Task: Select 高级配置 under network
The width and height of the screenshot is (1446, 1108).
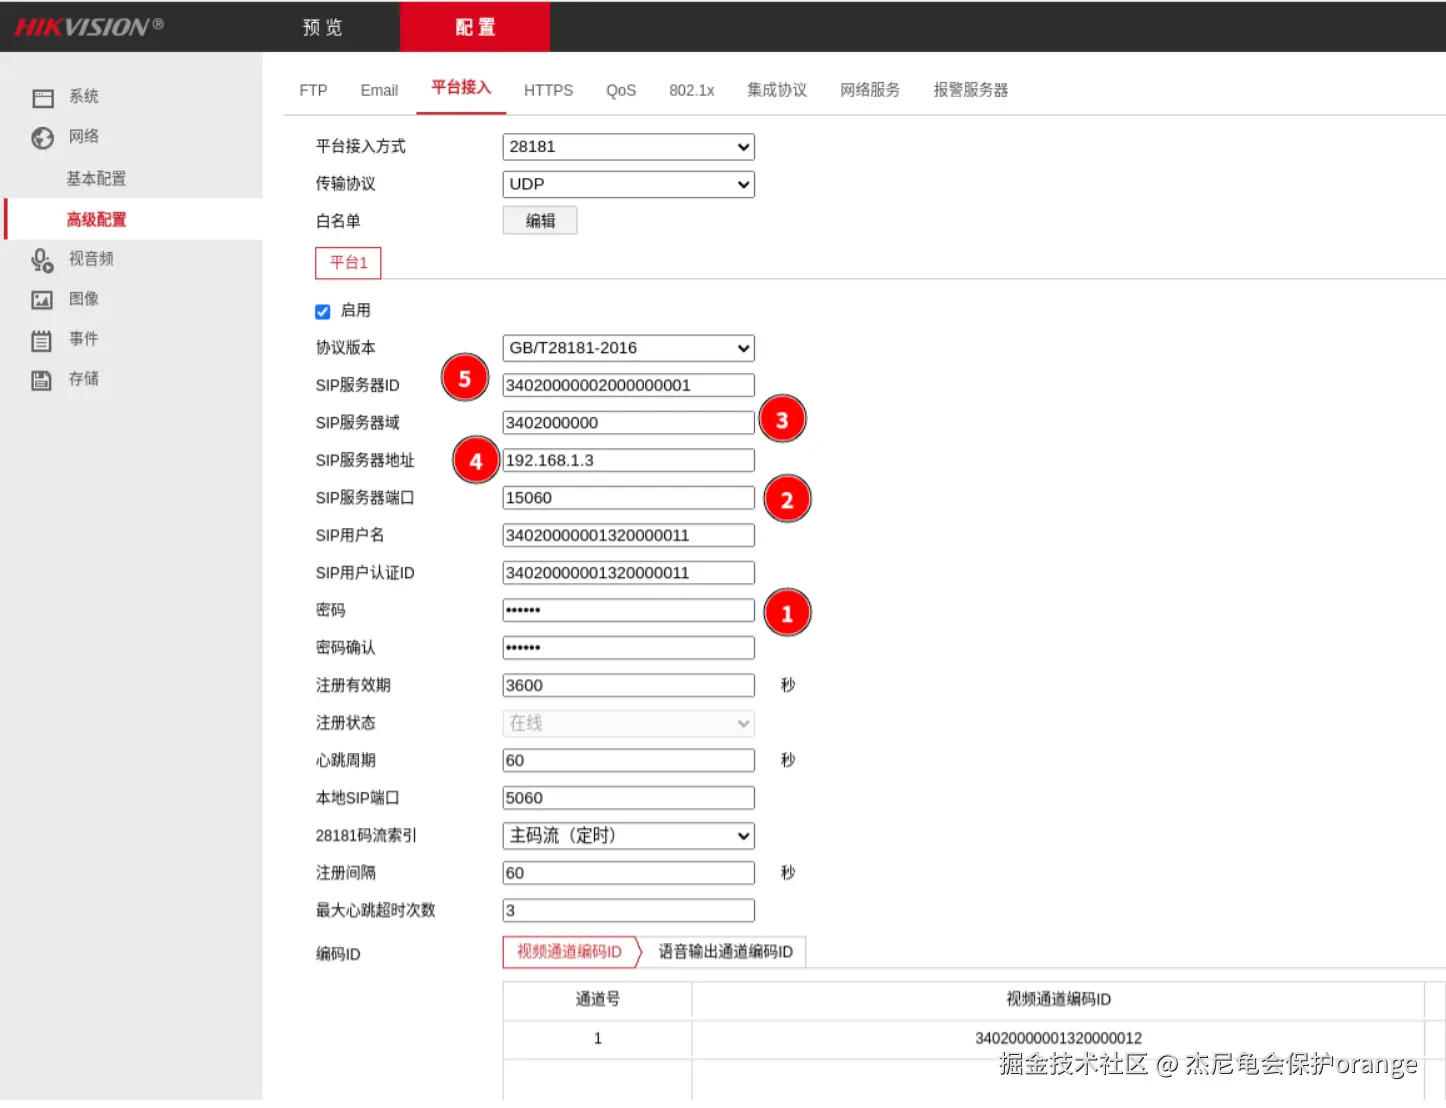Action: tap(96, 220)
